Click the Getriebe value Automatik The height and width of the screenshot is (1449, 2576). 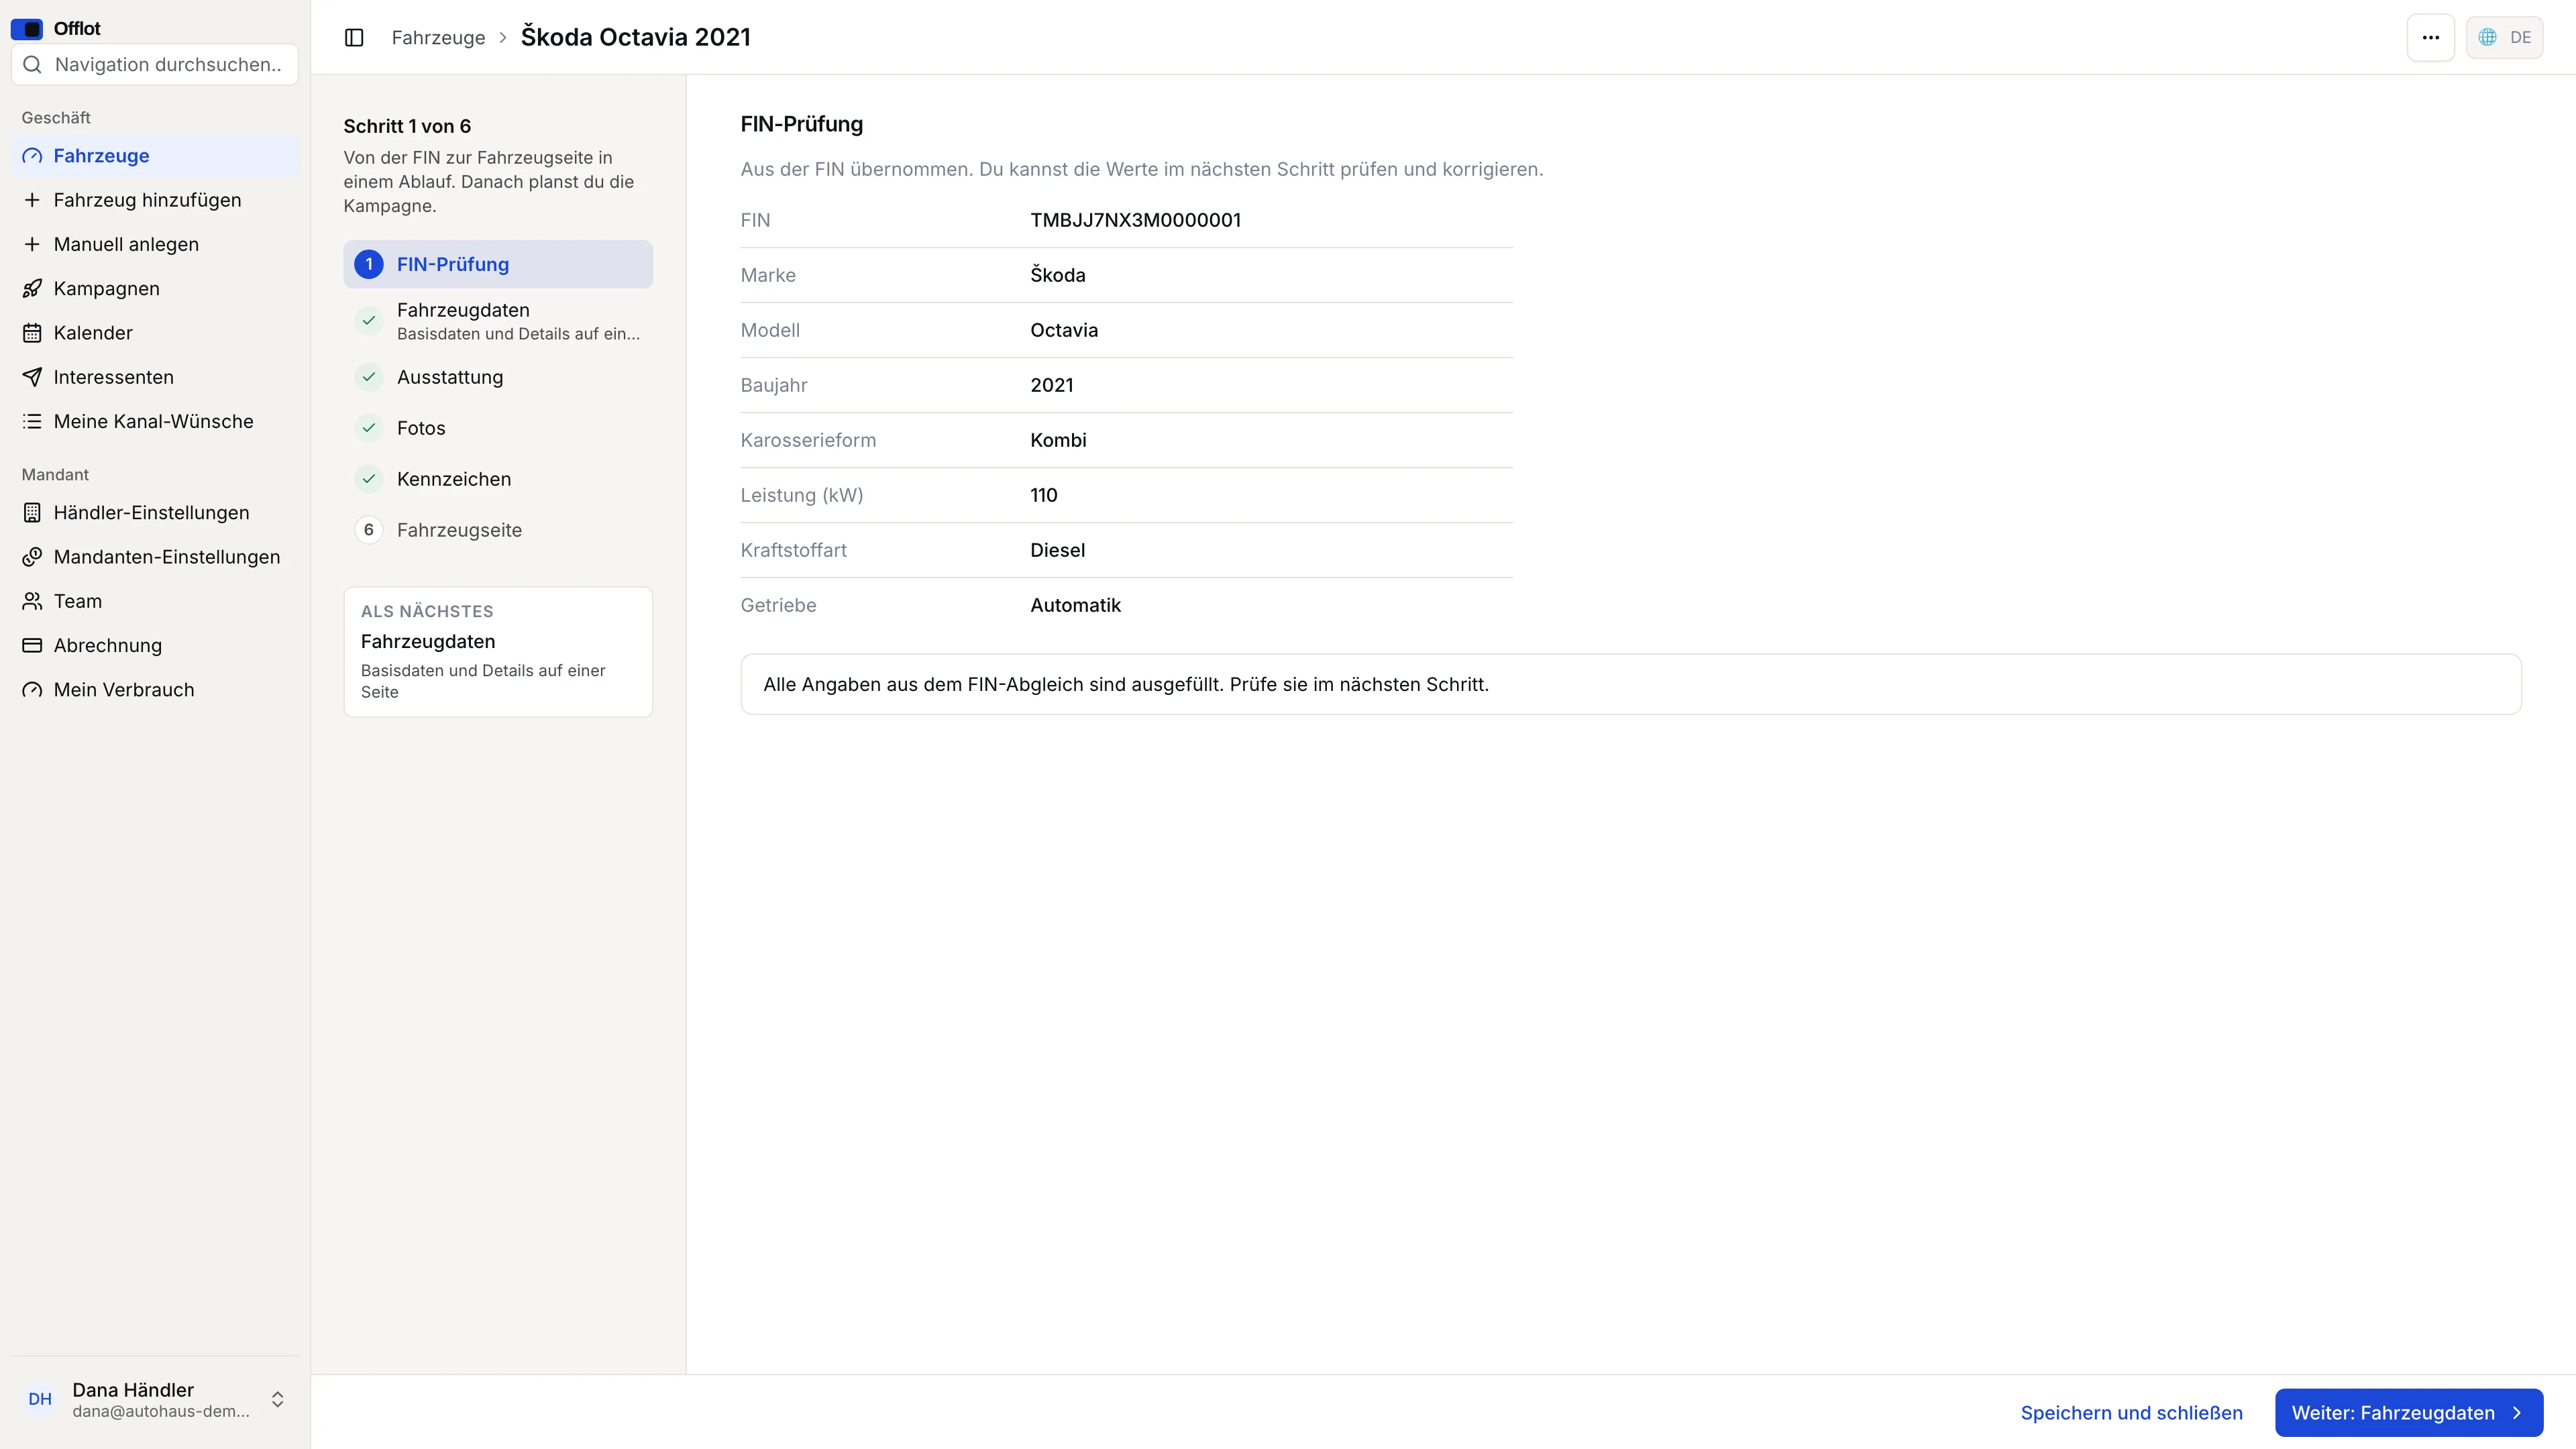(1075, 605)
